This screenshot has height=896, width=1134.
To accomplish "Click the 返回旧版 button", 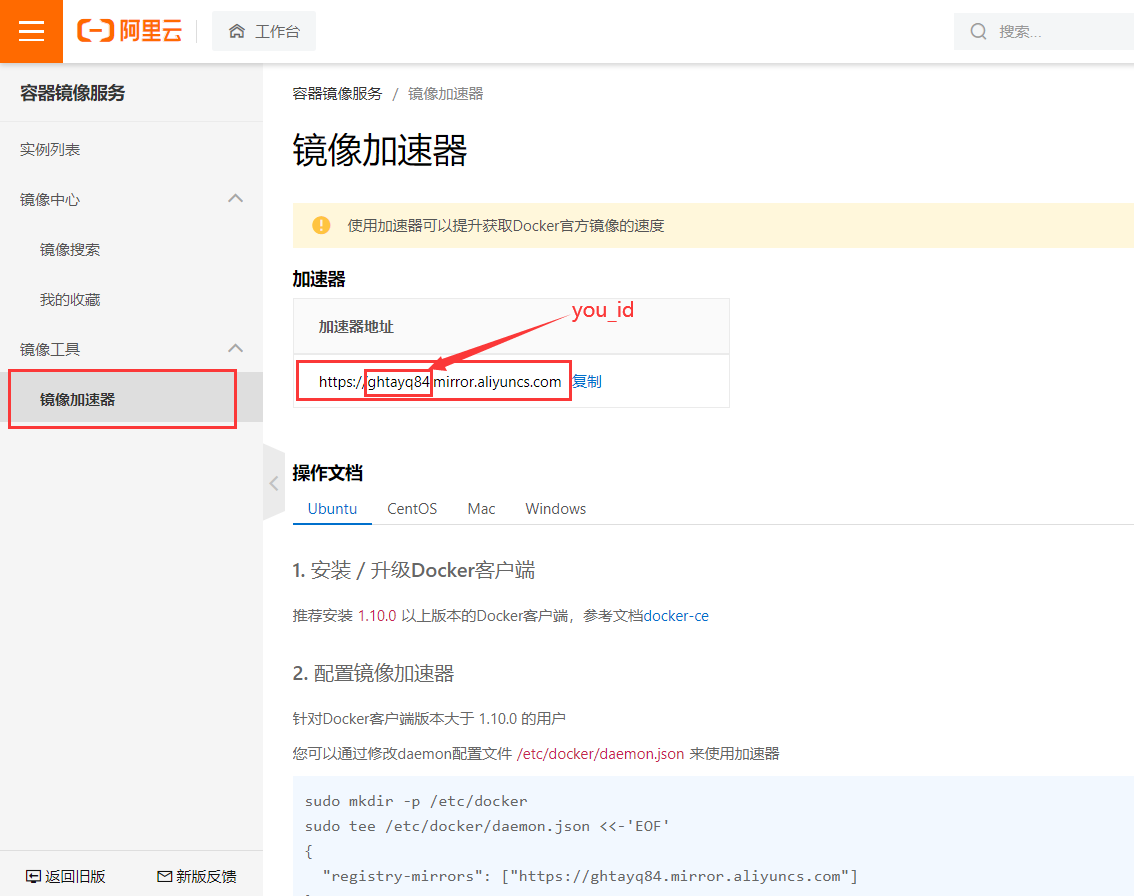I will pyautogui.click(x=66, y=876).
